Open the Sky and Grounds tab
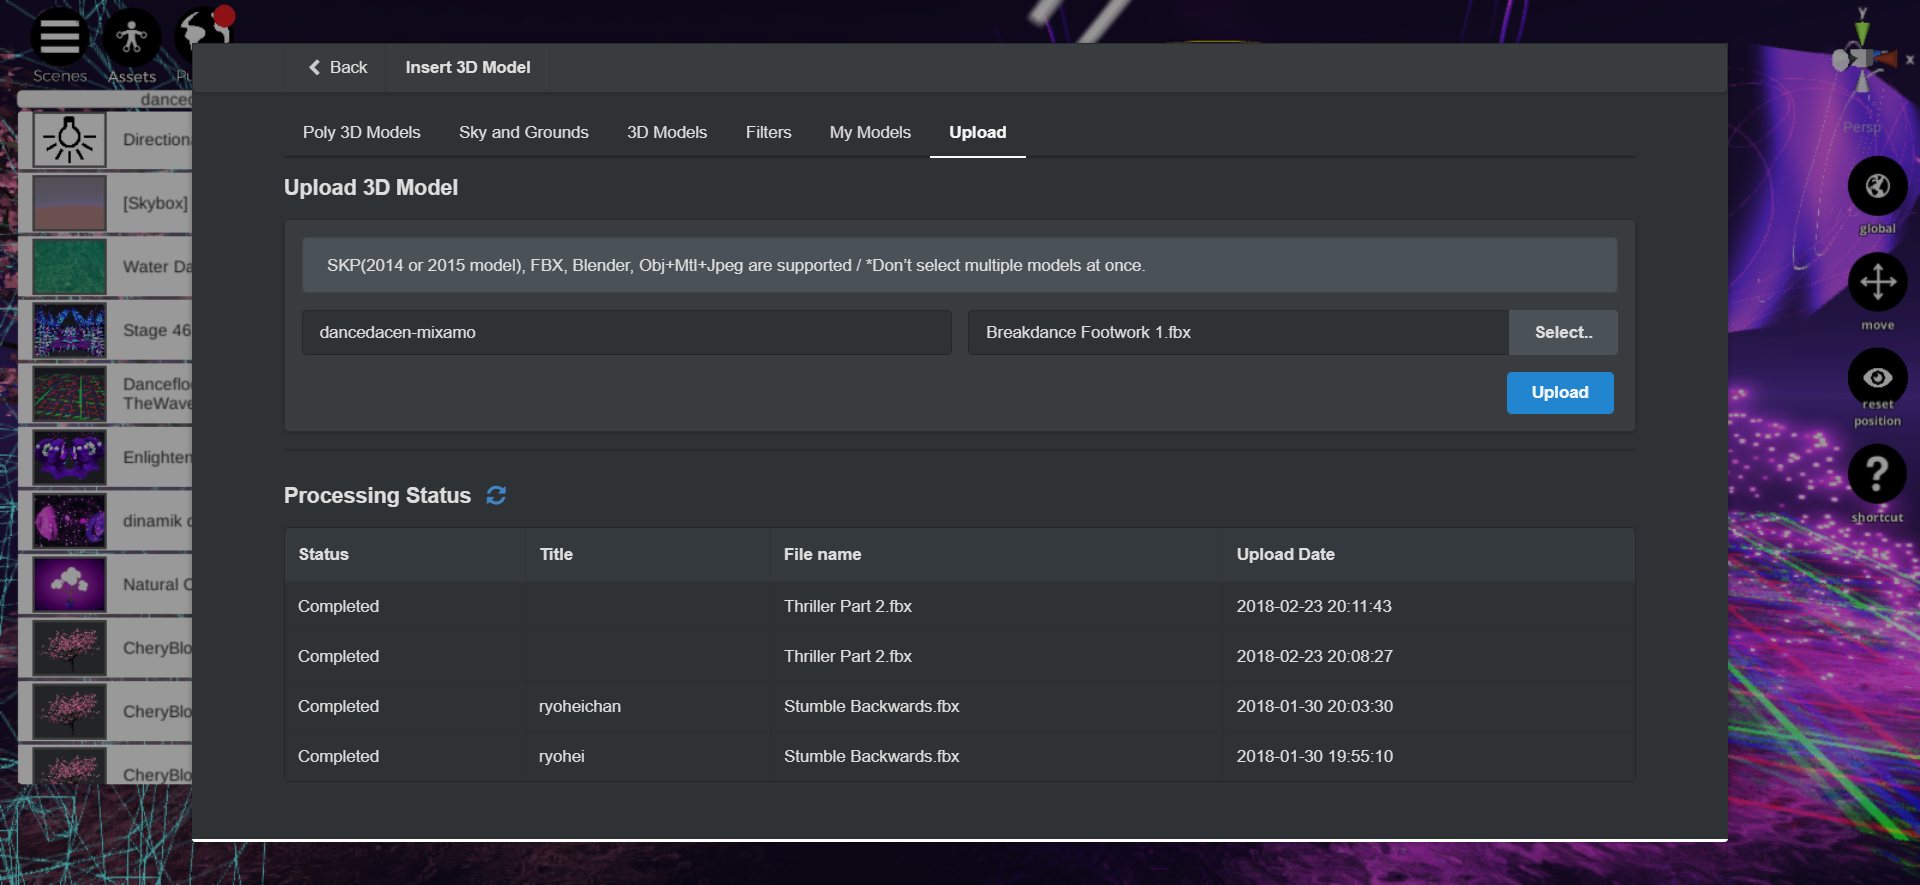Screen dimensions: 1920x885 523,132
